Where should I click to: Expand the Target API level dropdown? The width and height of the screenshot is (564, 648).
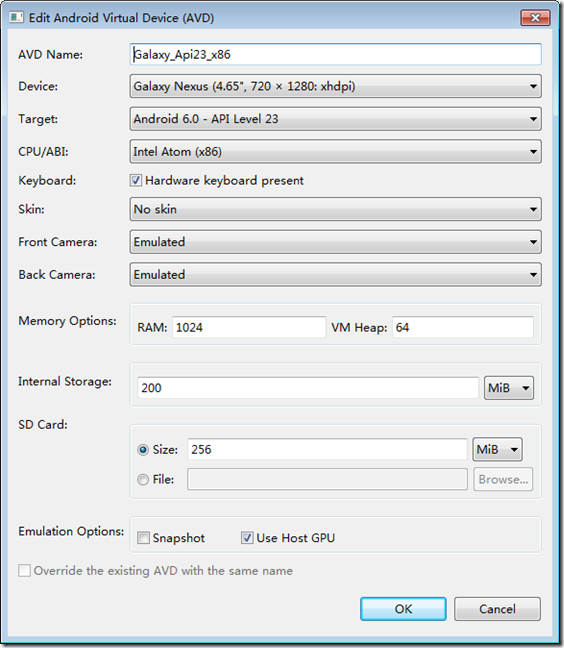point(336,119)
